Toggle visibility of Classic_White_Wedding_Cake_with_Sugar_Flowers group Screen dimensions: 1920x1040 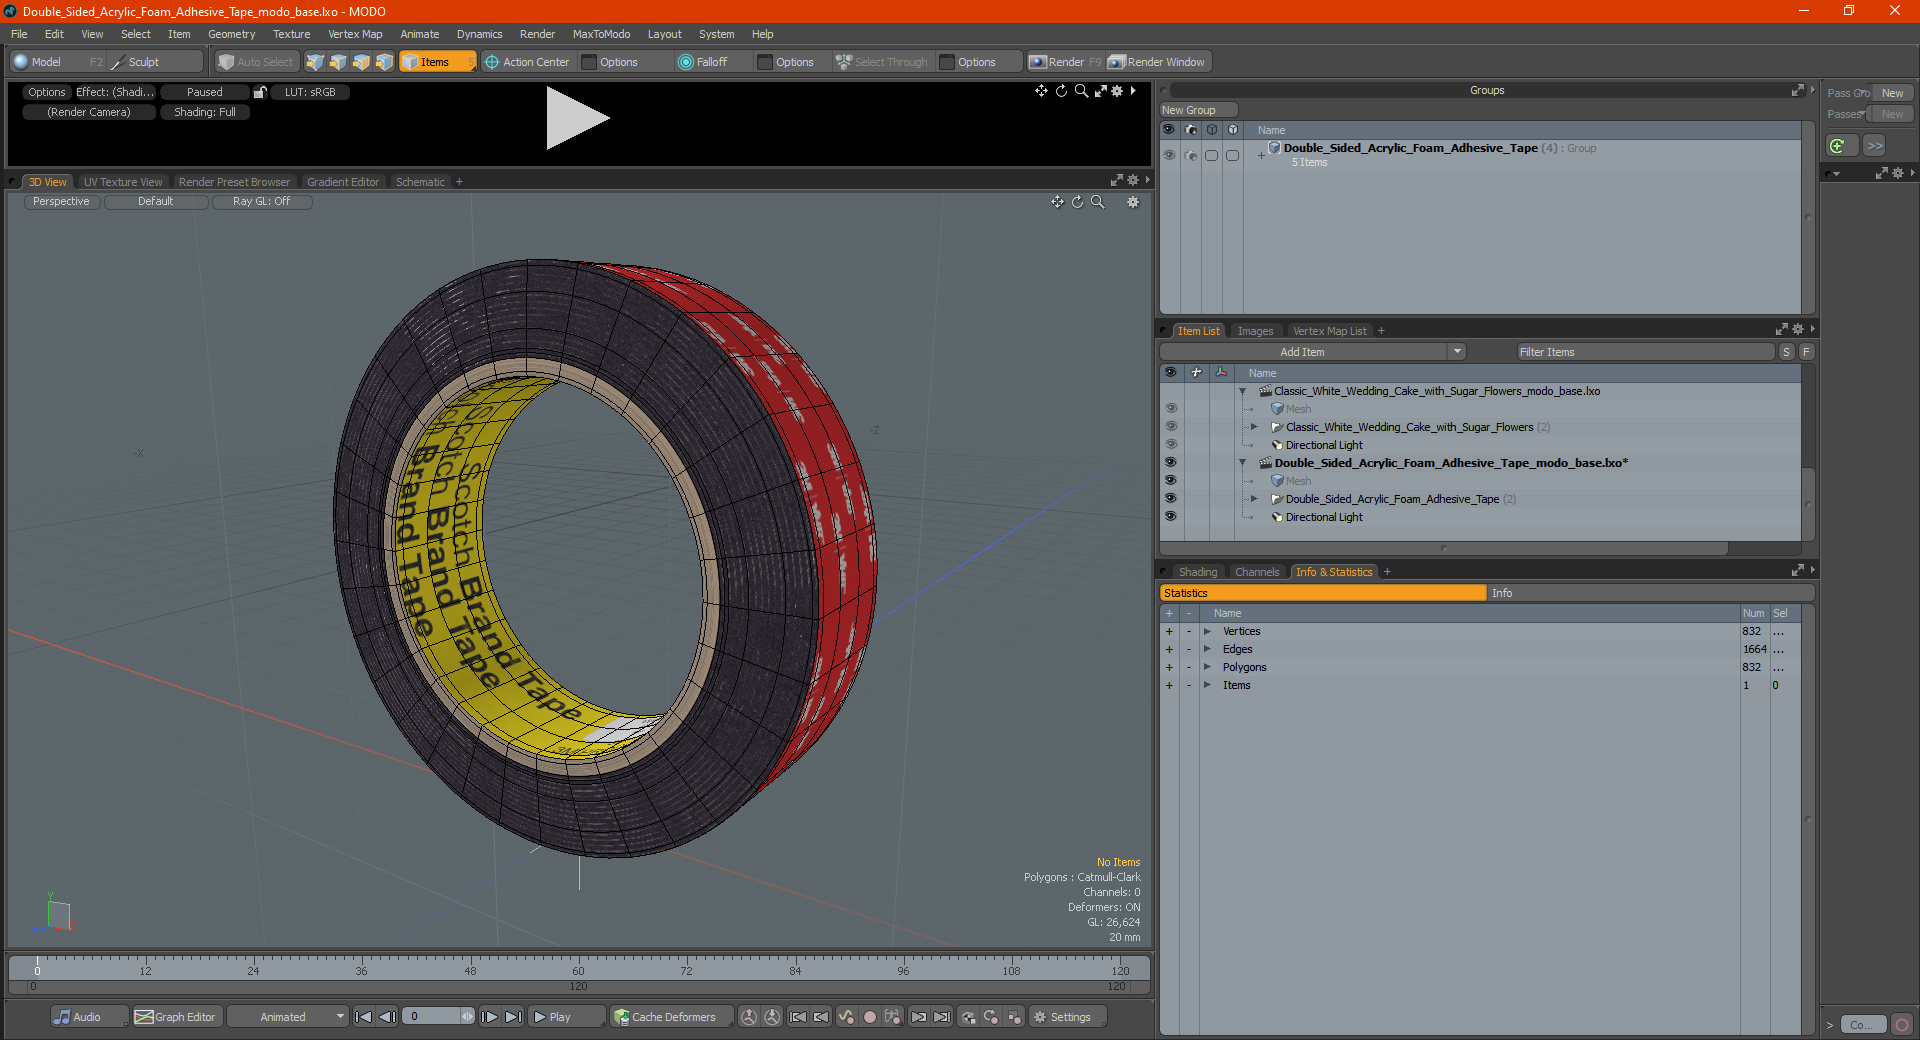pyautogui.click(x=1170, y=427)
